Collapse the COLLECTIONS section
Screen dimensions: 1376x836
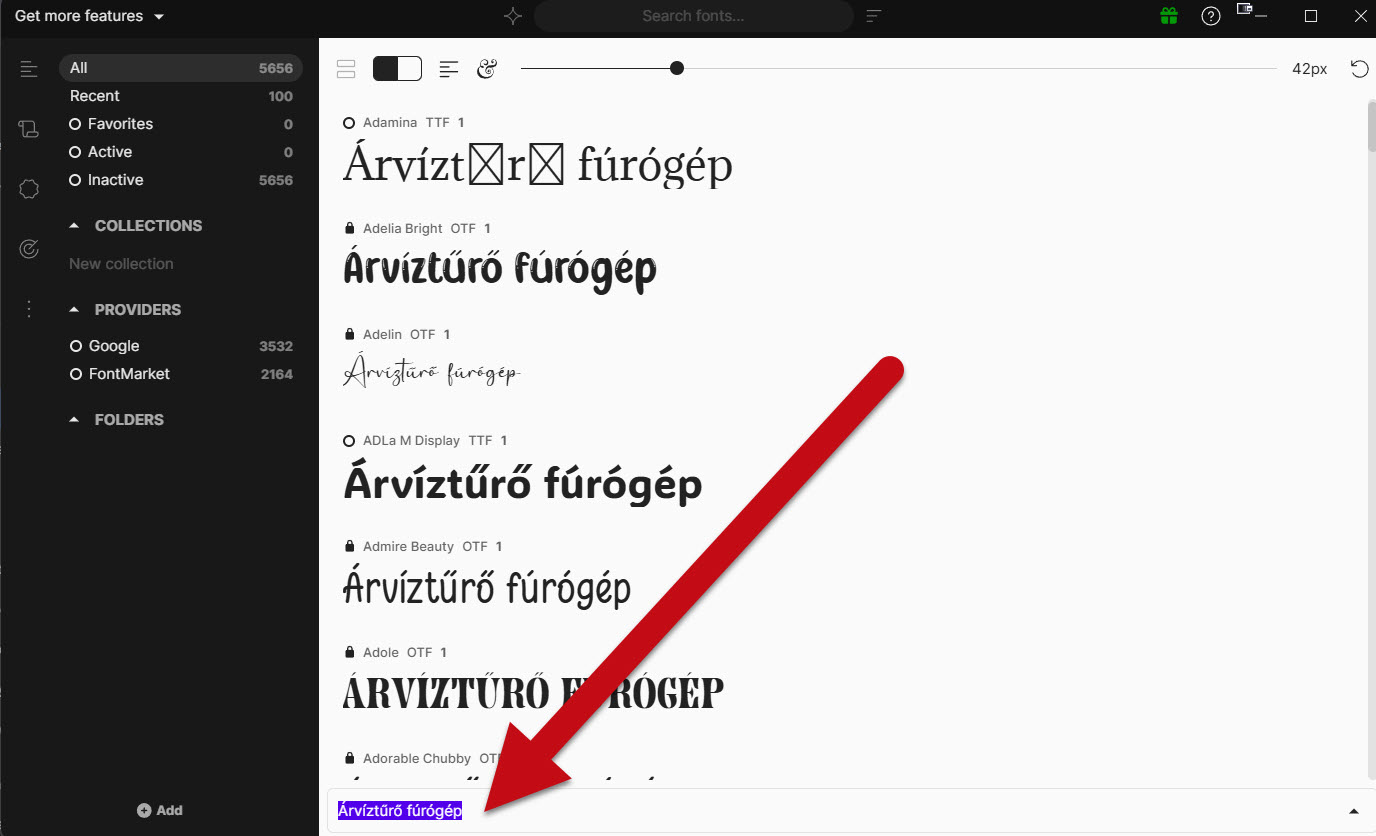[74, 226]
